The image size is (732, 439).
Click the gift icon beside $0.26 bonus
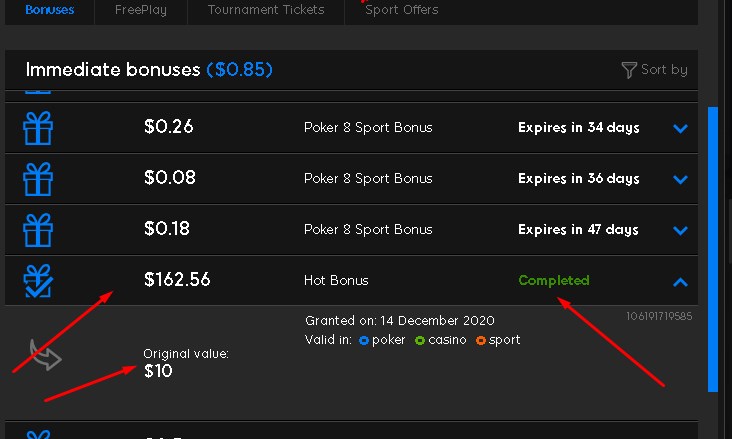click(38, 128)
